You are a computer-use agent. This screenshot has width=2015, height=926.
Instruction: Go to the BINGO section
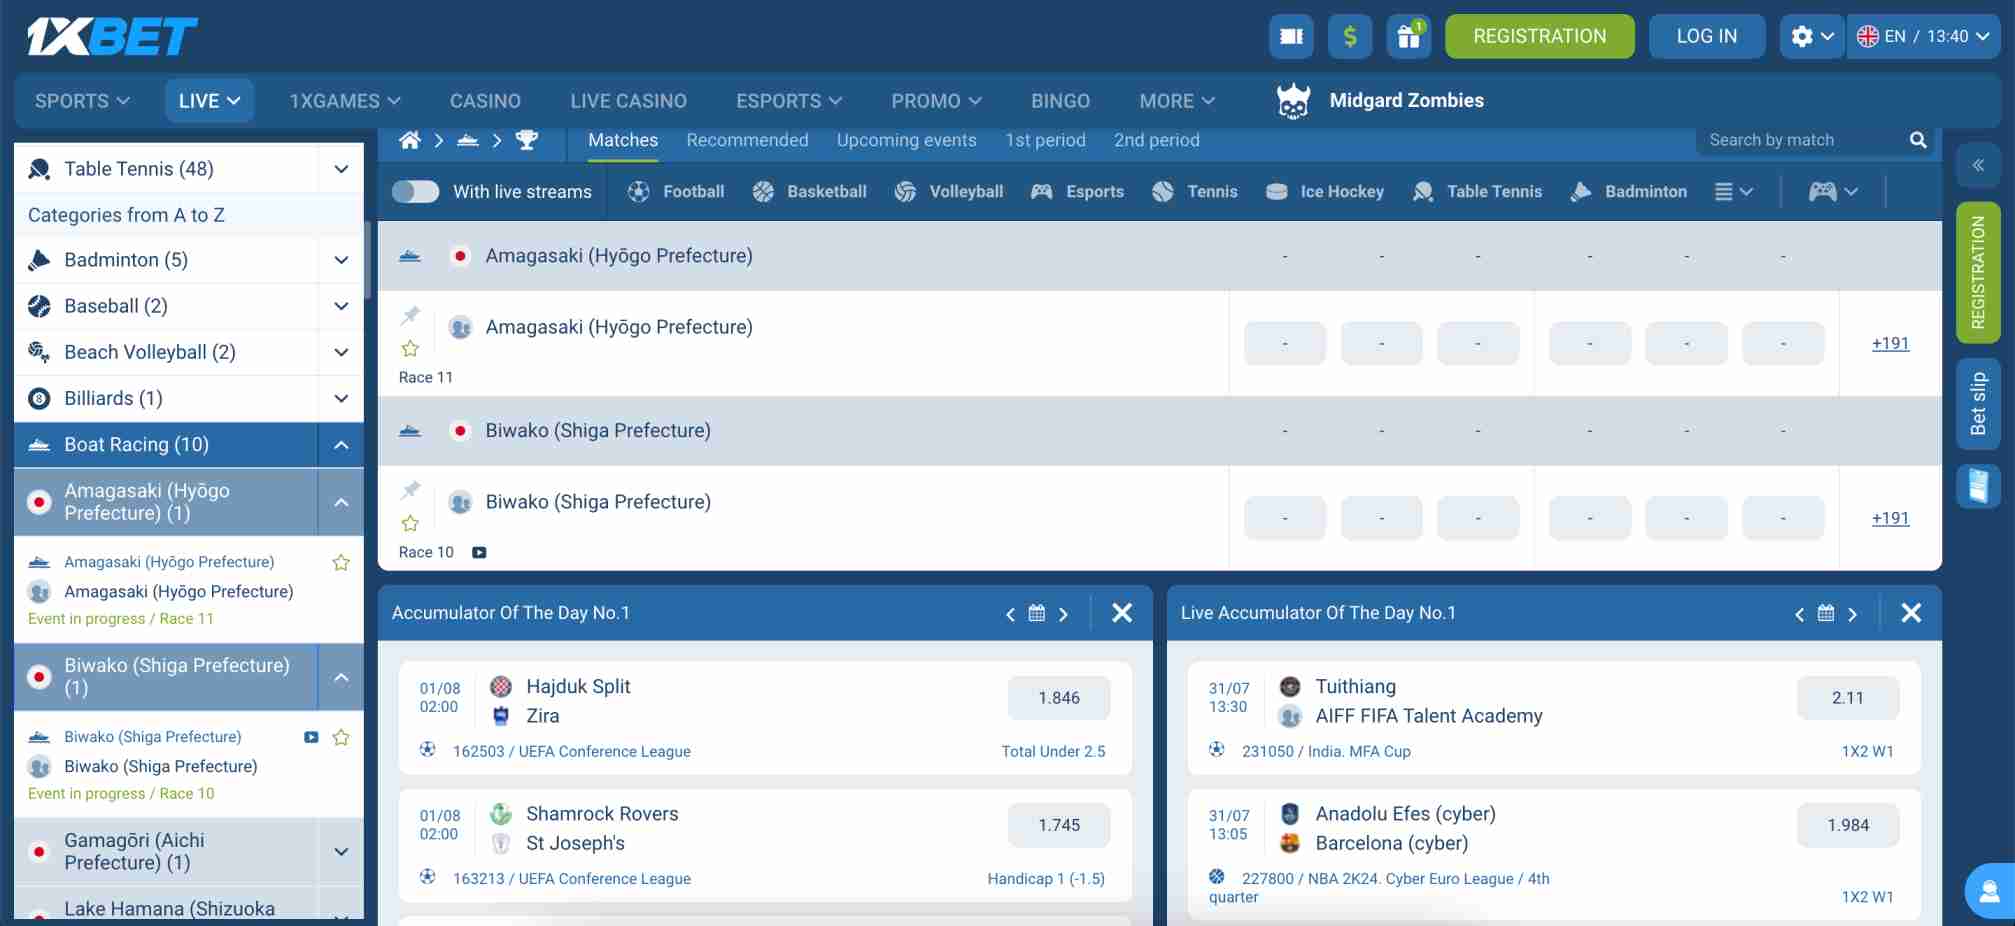(1060, 101)
